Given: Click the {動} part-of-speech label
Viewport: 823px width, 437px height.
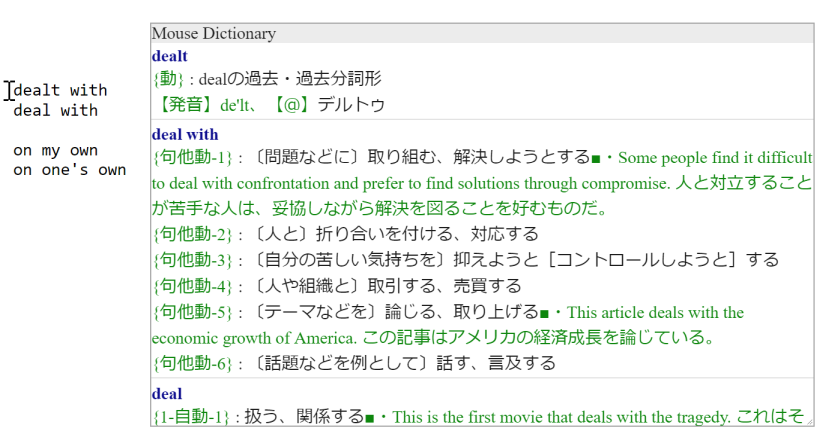Looking at the screenshot, I should pos(168,79).
